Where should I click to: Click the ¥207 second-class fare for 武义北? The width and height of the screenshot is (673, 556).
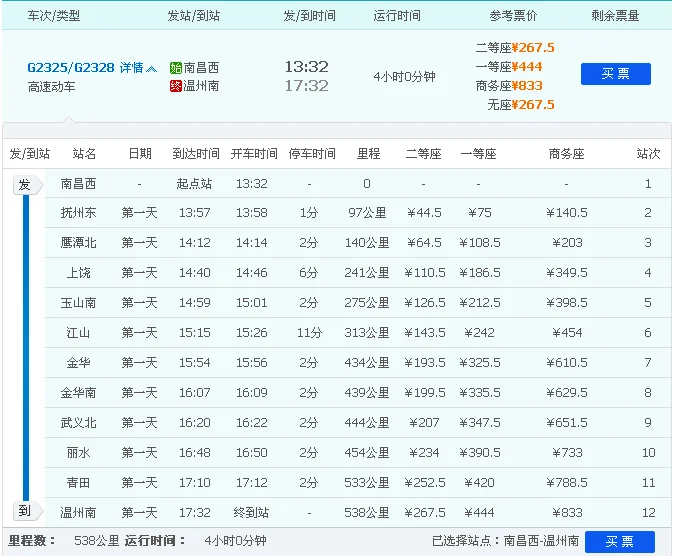424,423
